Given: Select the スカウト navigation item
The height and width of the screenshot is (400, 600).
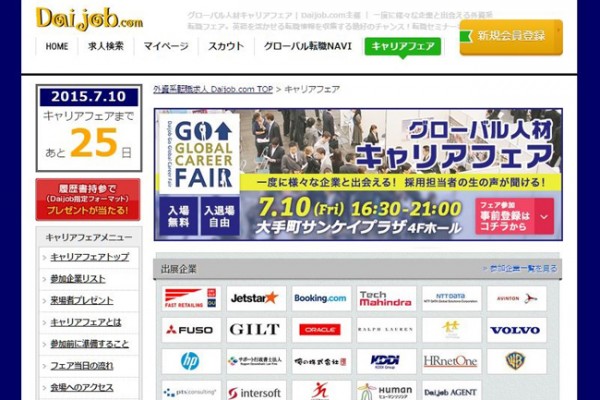Looking at the screenshot, I should click(226, 46).
